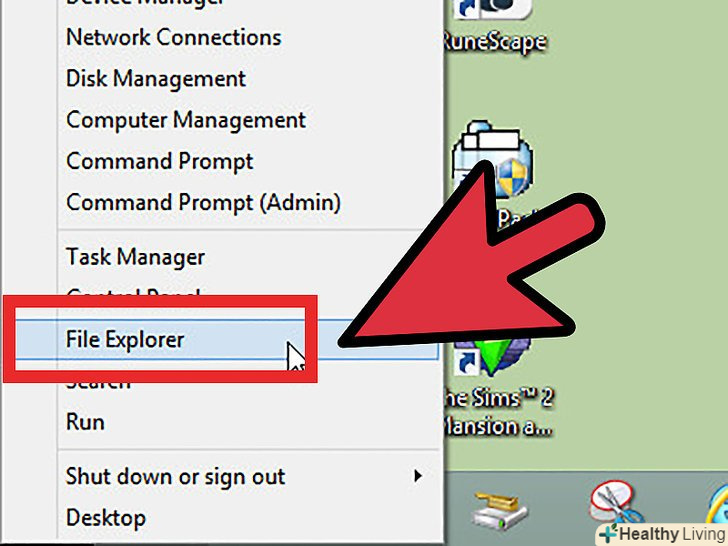Select Run from the menu

85,422
